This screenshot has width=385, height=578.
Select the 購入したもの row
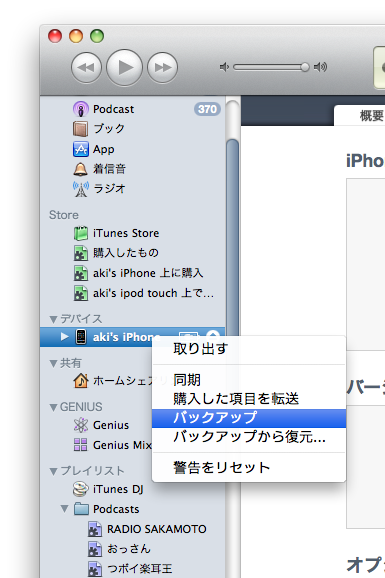133,253
